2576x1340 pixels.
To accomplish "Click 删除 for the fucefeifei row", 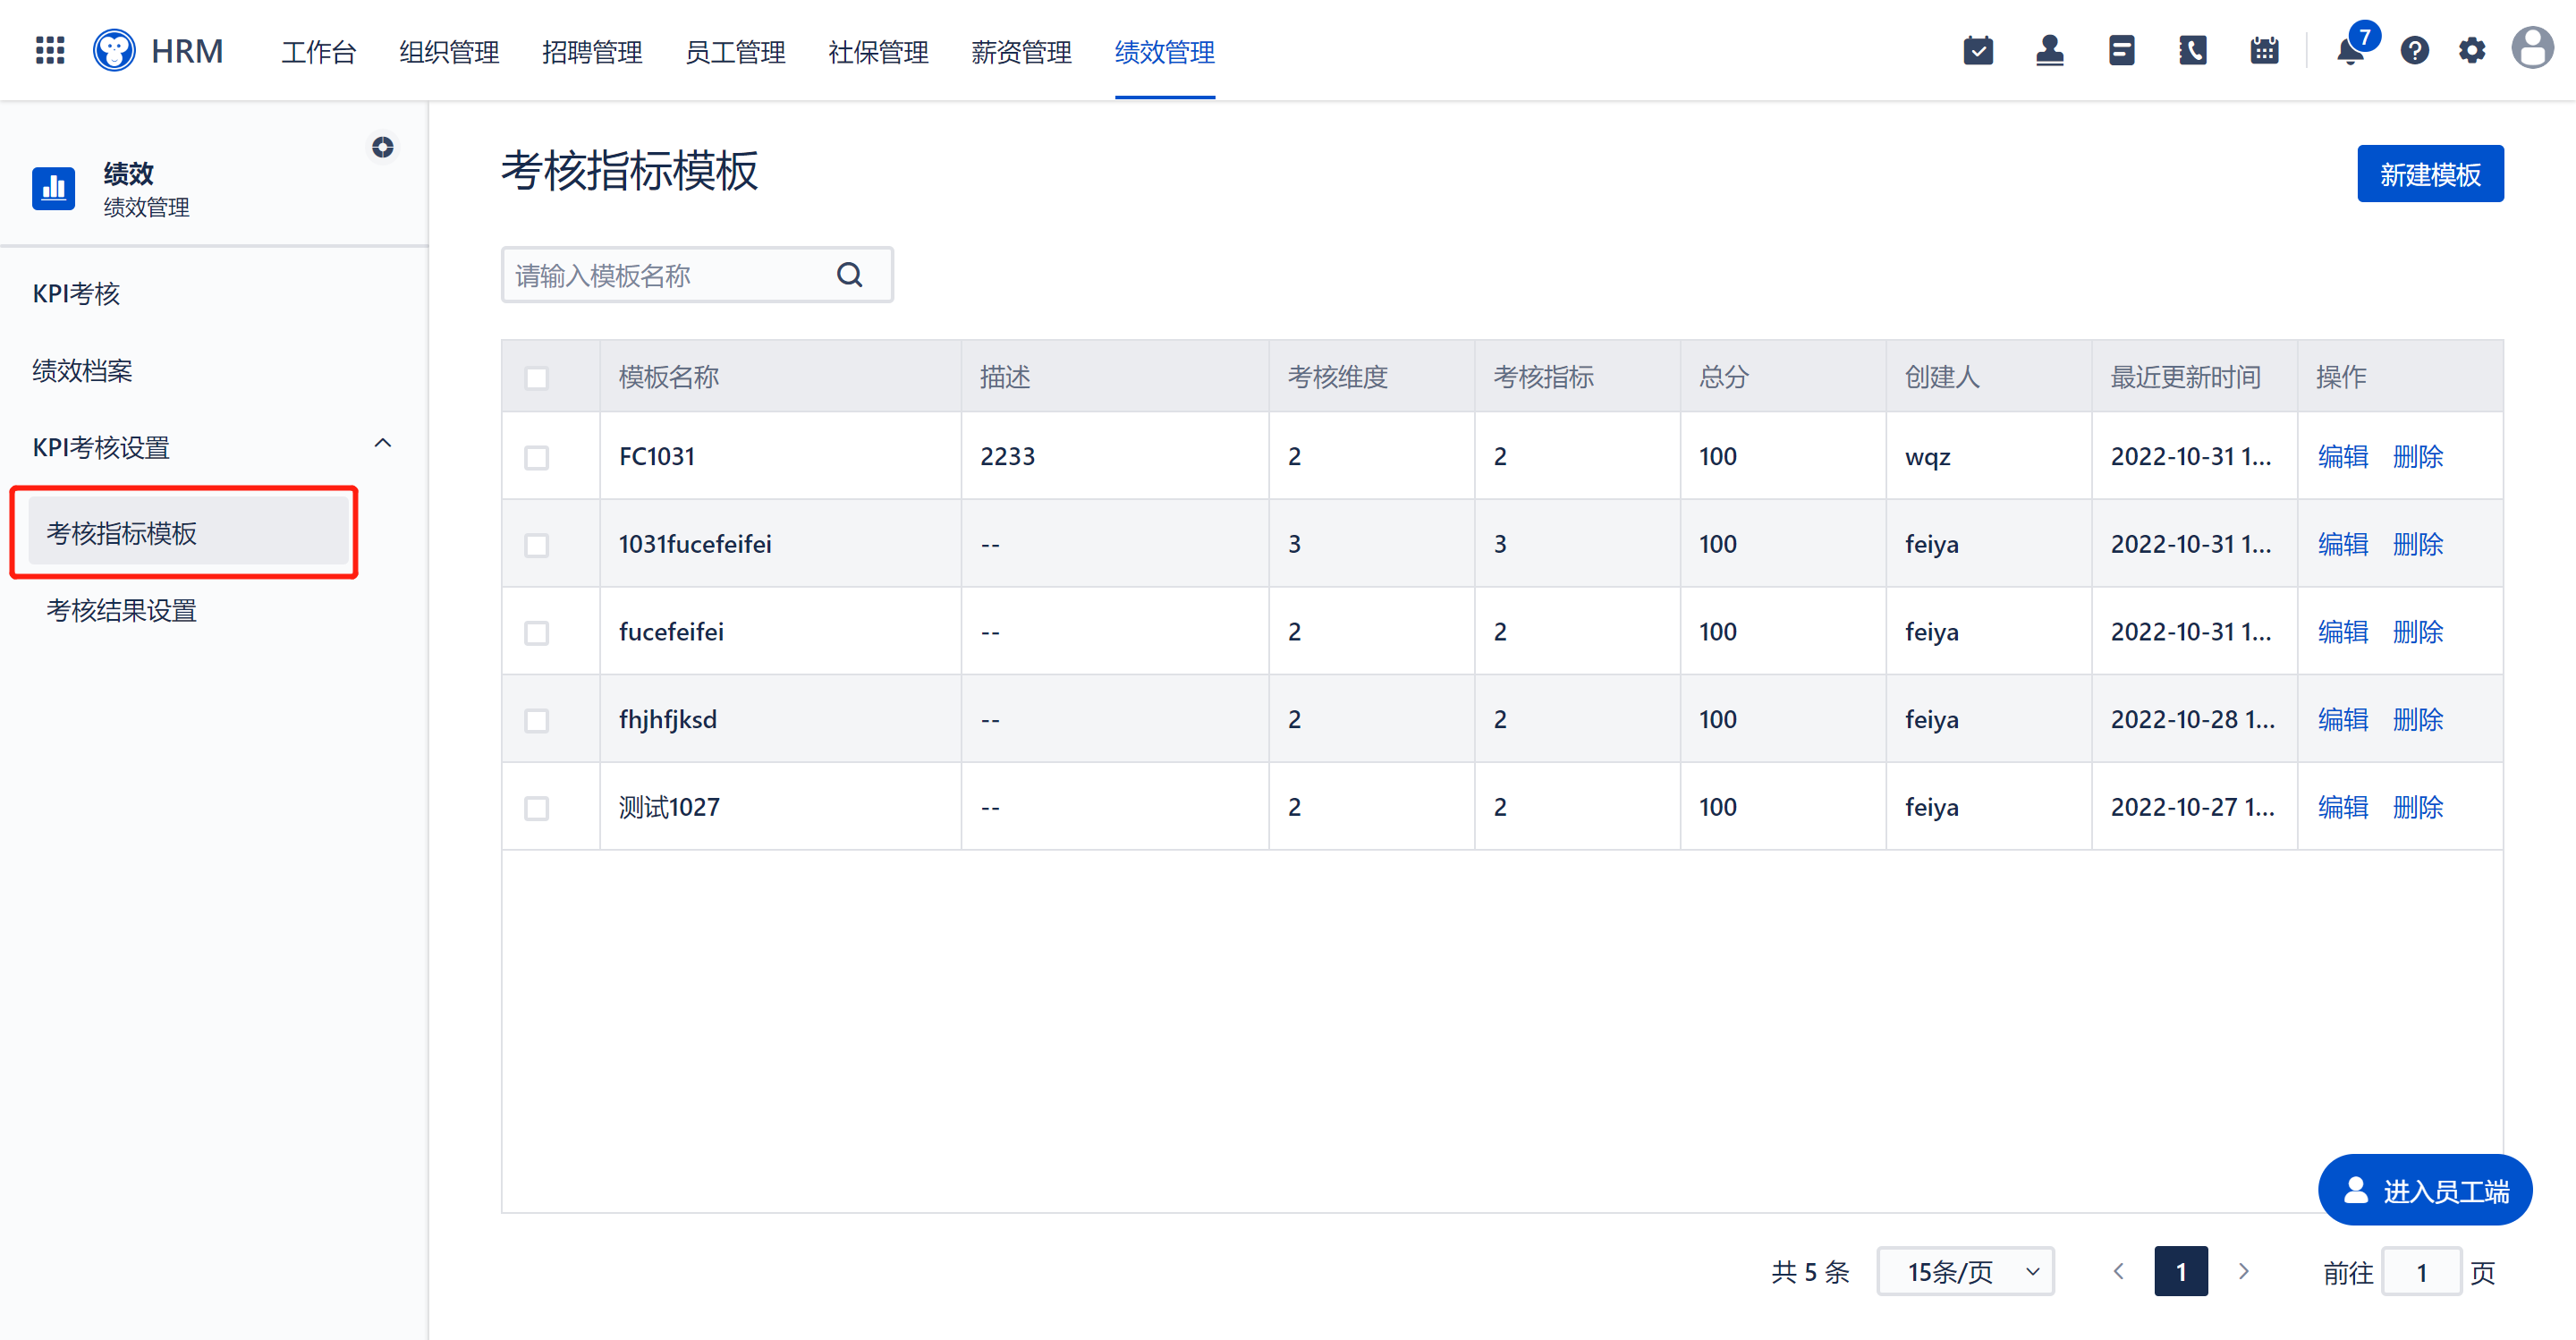I will (x=2418, y=633).
